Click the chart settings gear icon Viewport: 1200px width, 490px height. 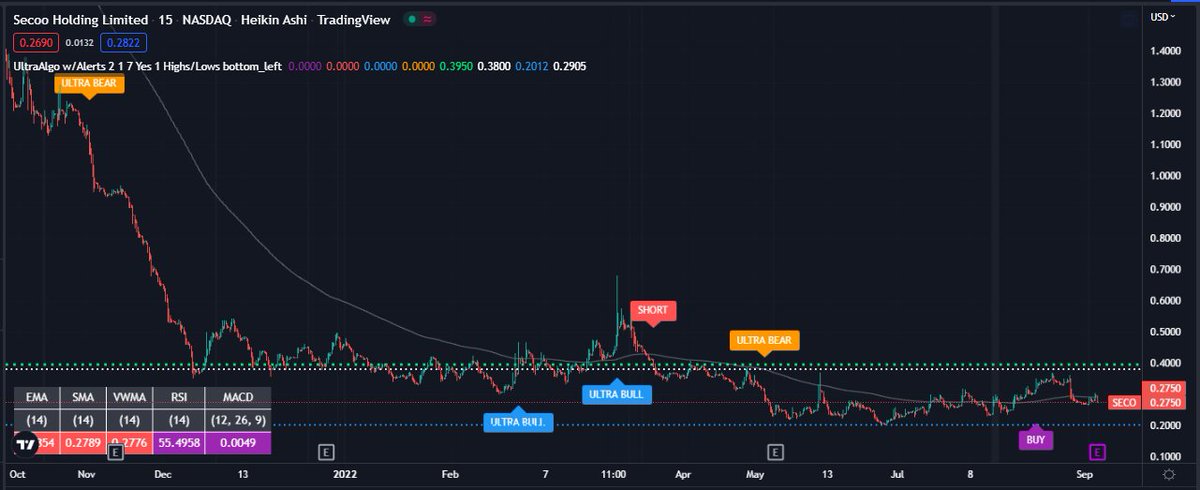click(1167, 475)
